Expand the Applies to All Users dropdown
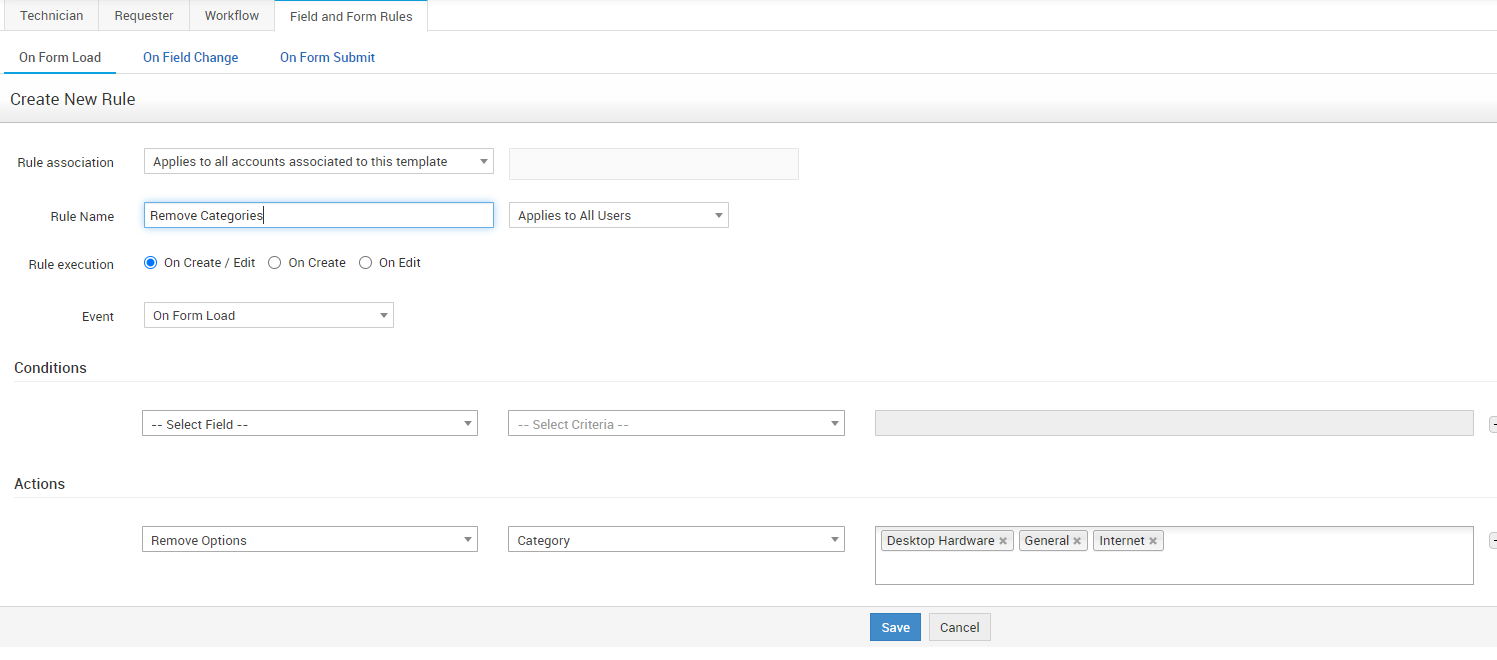 click(618, 215)
